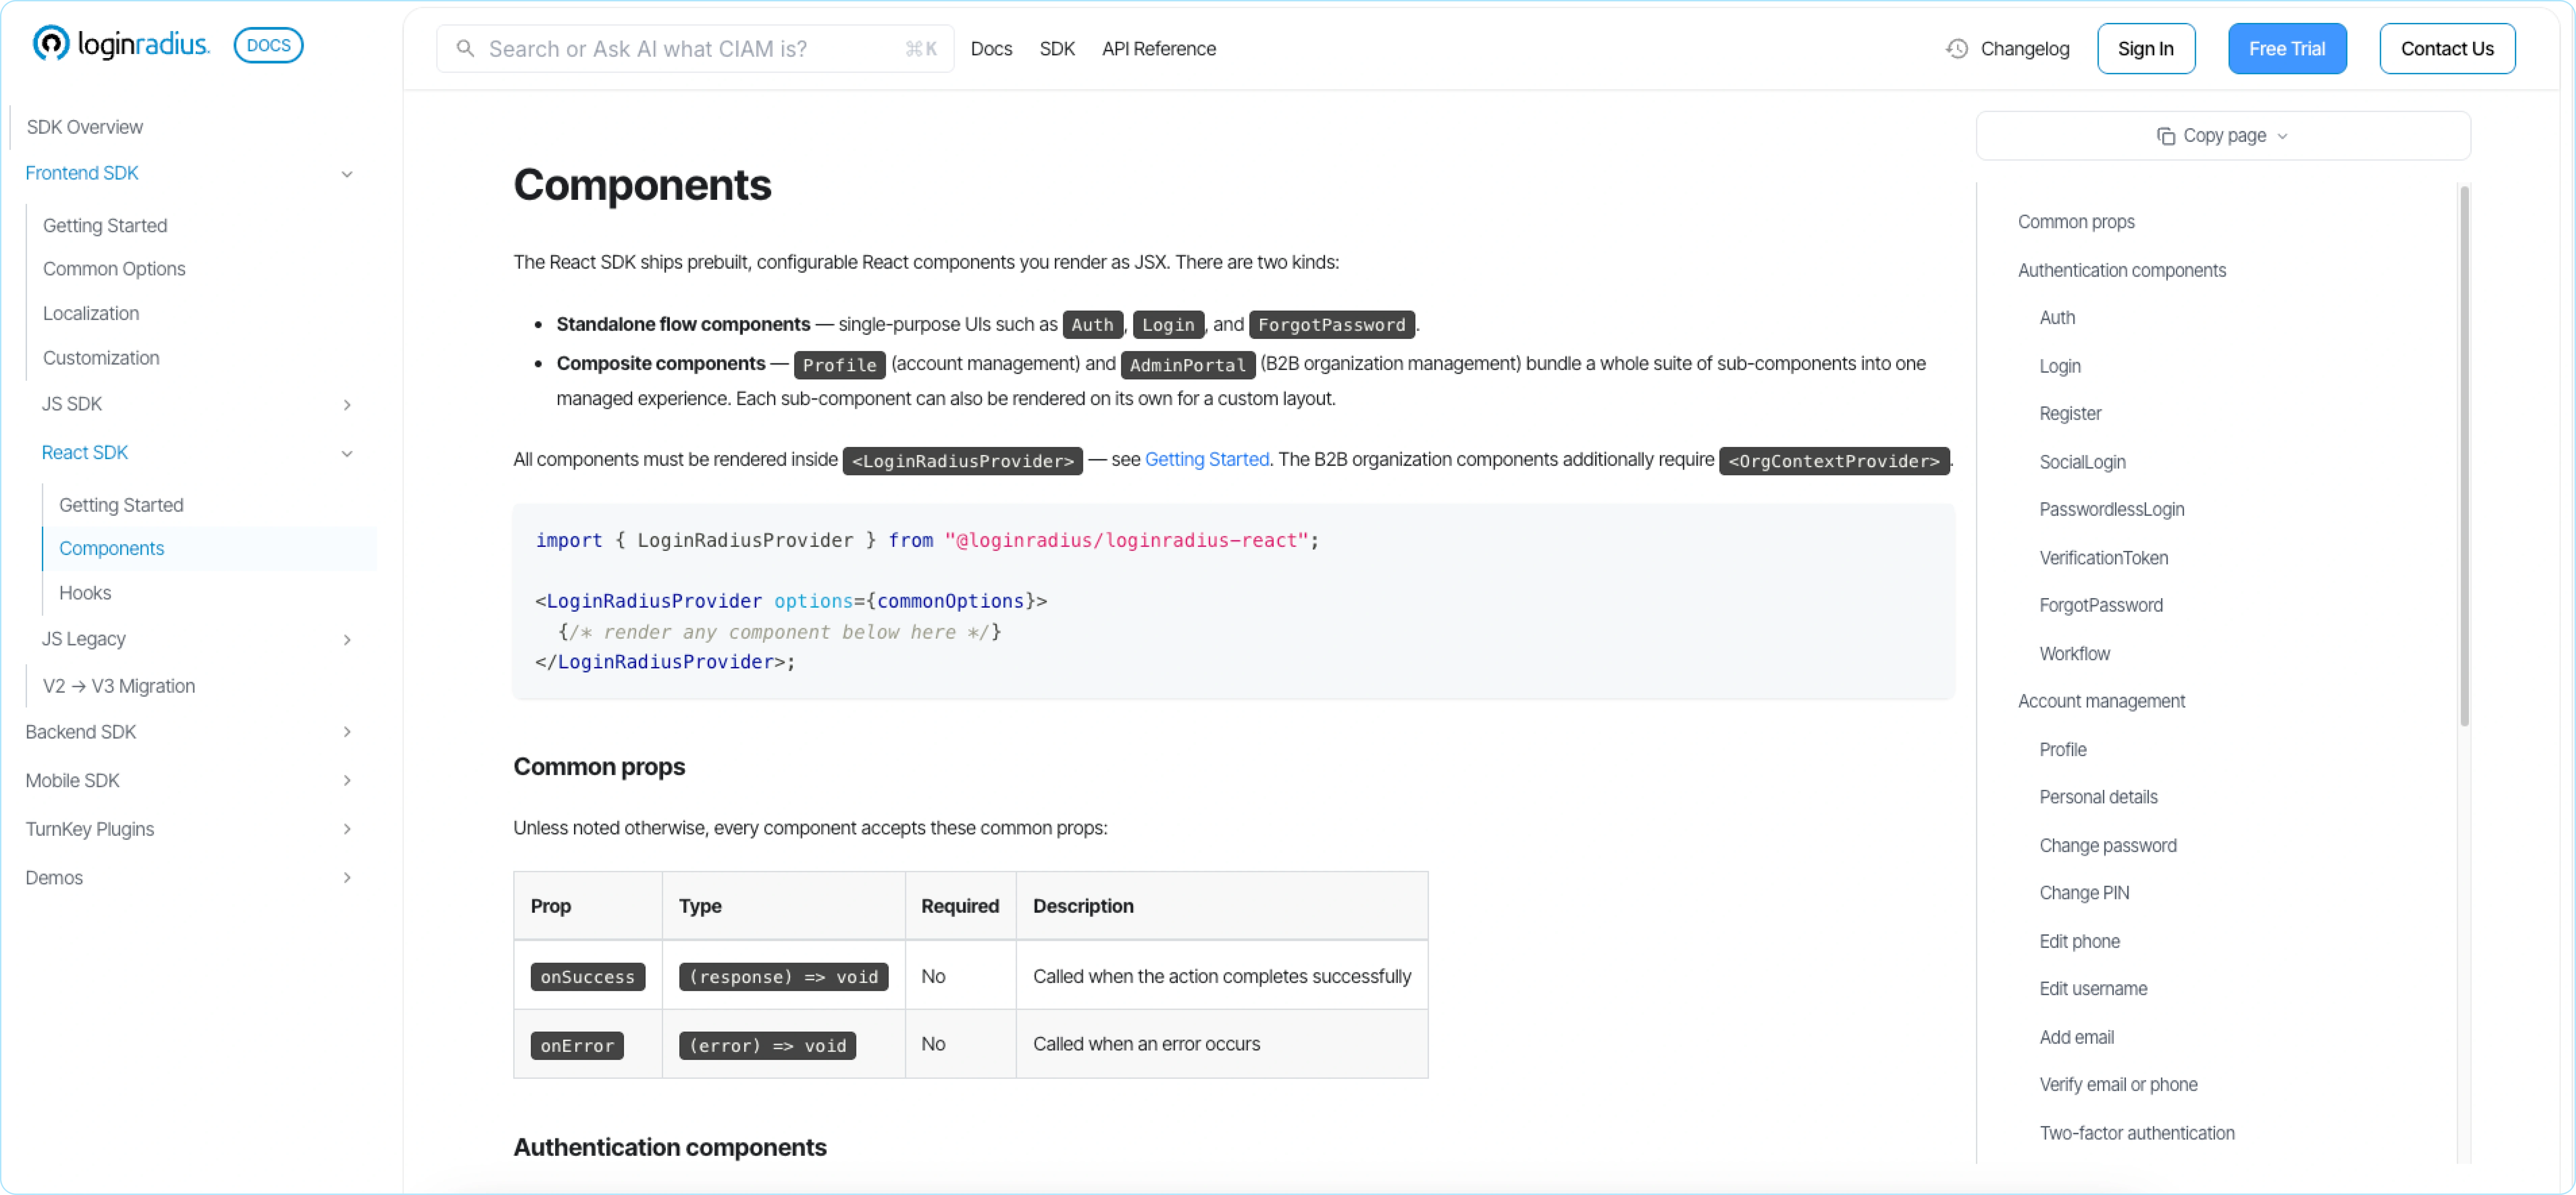Jump to Auth in page contents

(x=2057, y=318)
